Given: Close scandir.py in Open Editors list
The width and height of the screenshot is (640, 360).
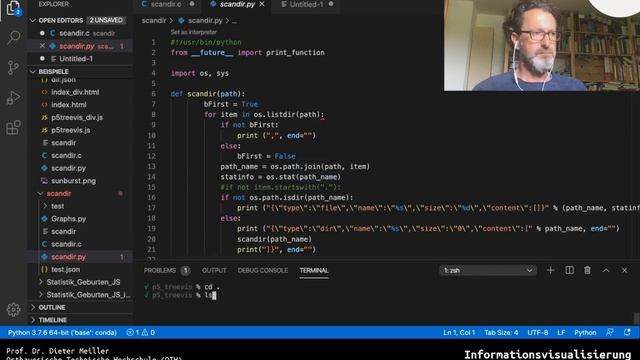Looking at the screenshot, I should (x=42, y=46).
